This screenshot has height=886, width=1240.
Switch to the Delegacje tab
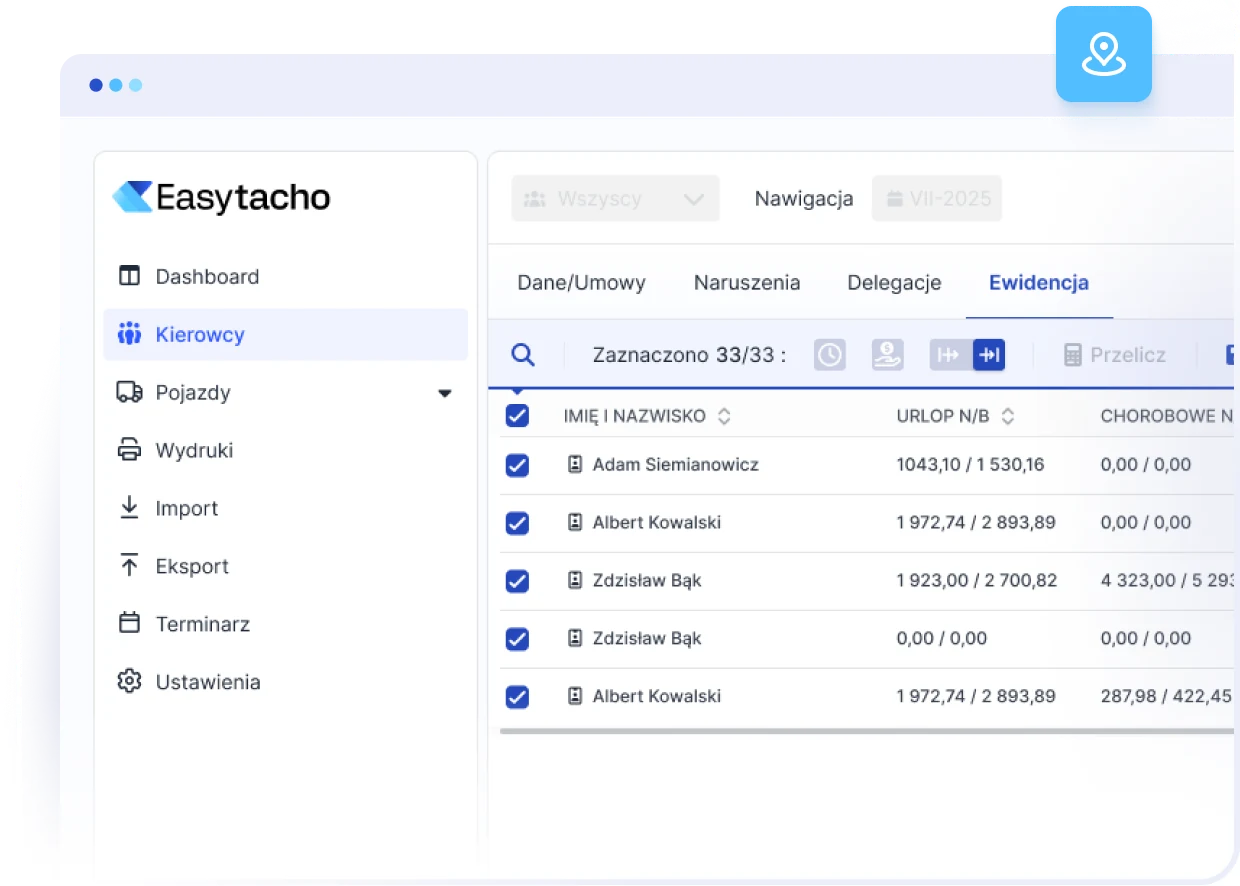(x=894, y=283)
